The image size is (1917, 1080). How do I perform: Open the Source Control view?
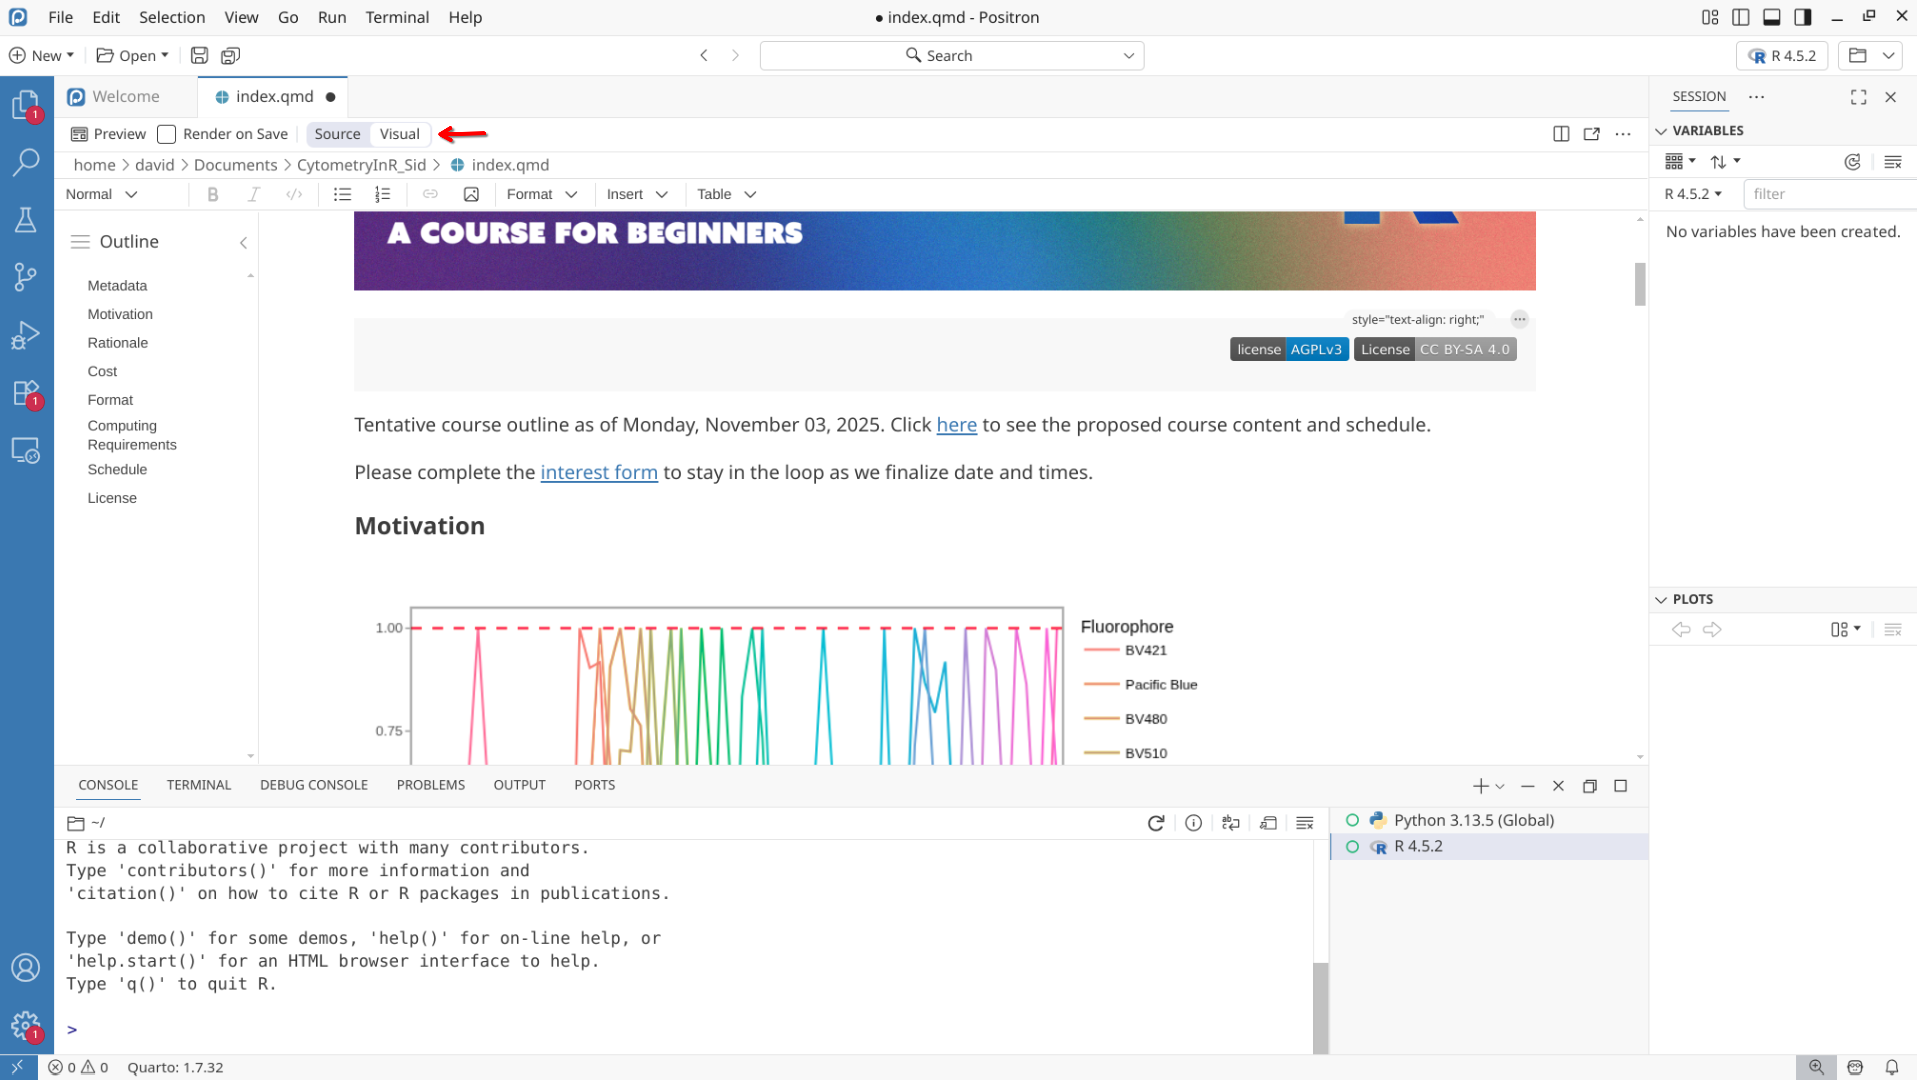(x=25, y=277)
